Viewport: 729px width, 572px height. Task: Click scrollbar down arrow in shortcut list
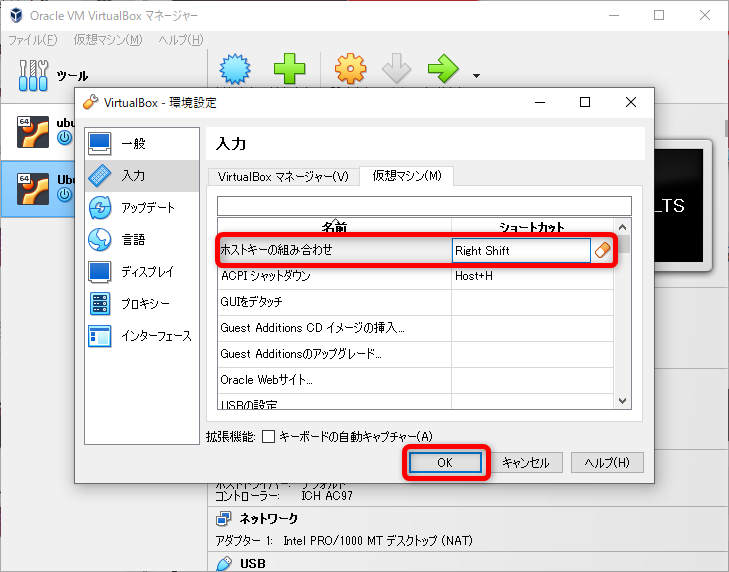click(623, 401)
